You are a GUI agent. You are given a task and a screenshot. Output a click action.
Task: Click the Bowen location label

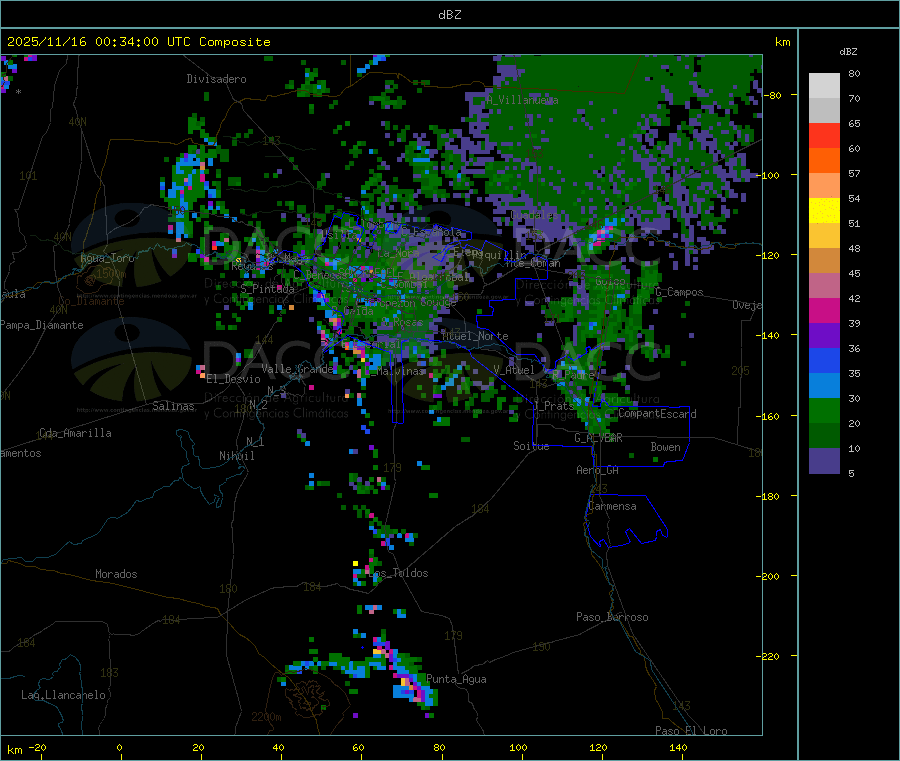[666, 448]
